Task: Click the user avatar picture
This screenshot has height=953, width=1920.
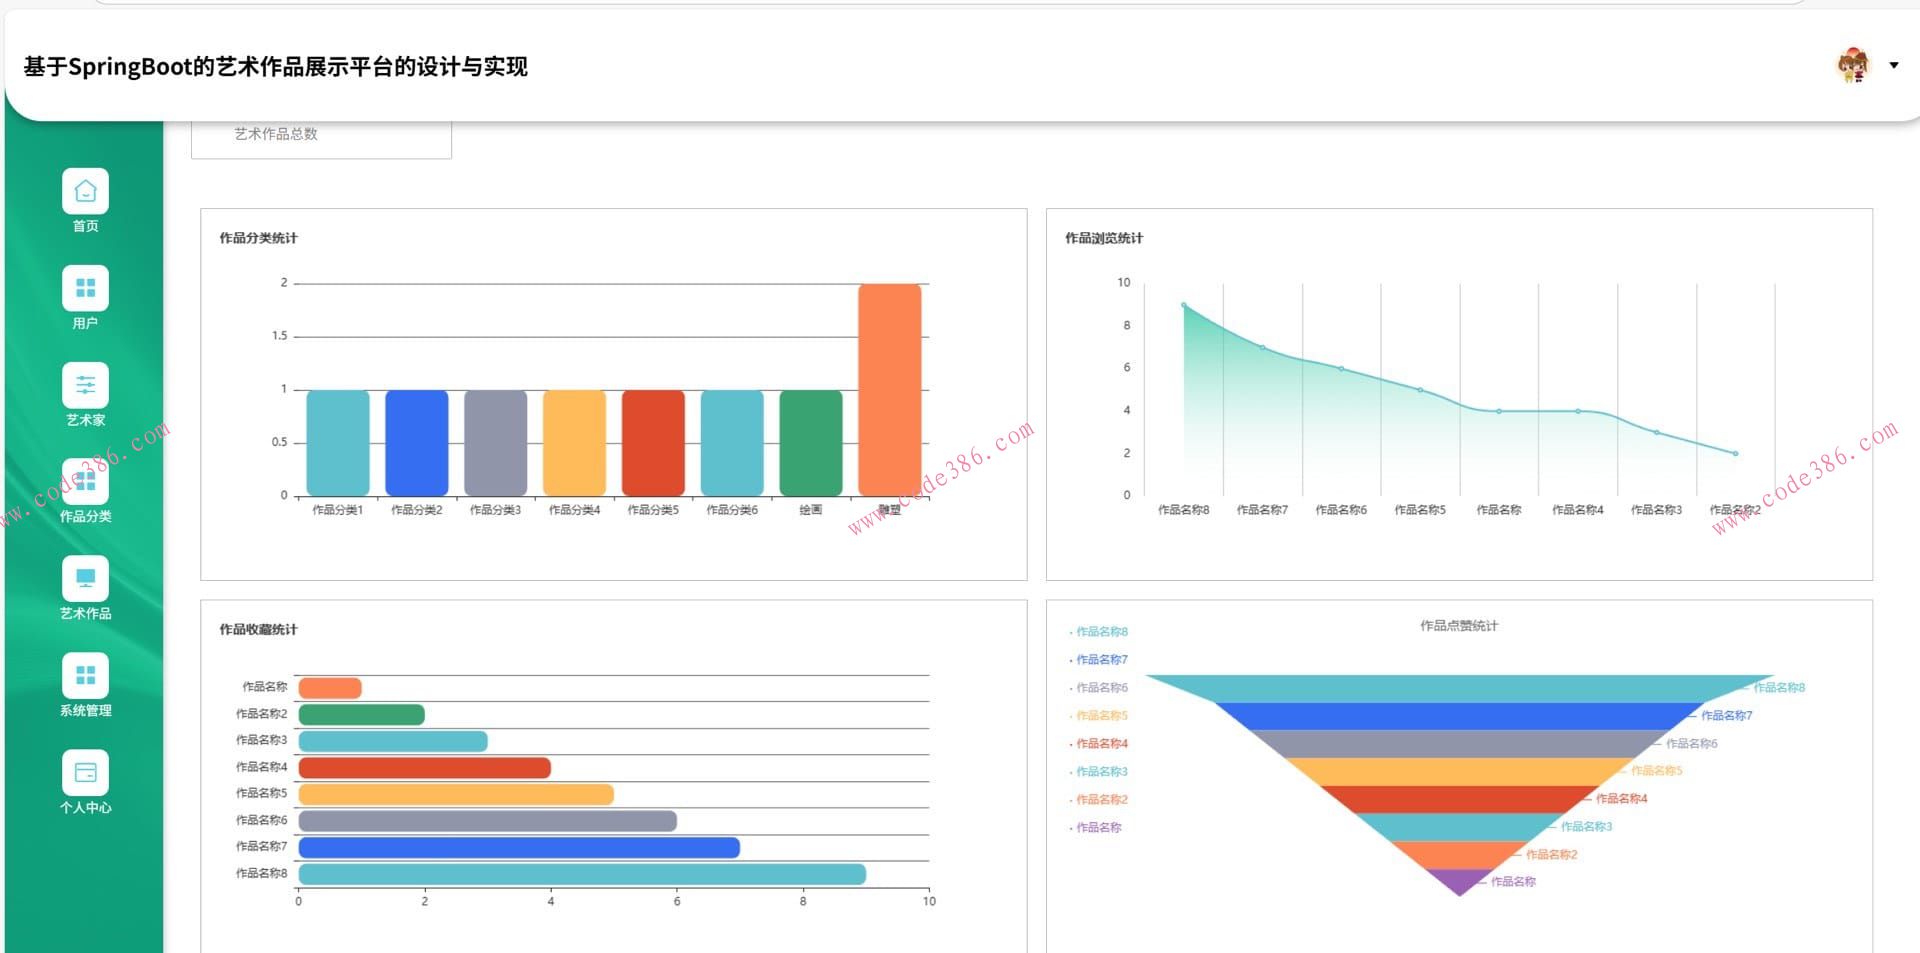Action: (1853, 66)
